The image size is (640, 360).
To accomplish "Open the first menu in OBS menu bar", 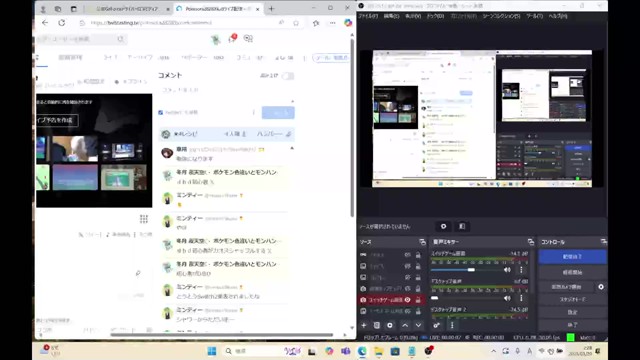I will coord(368,16).
